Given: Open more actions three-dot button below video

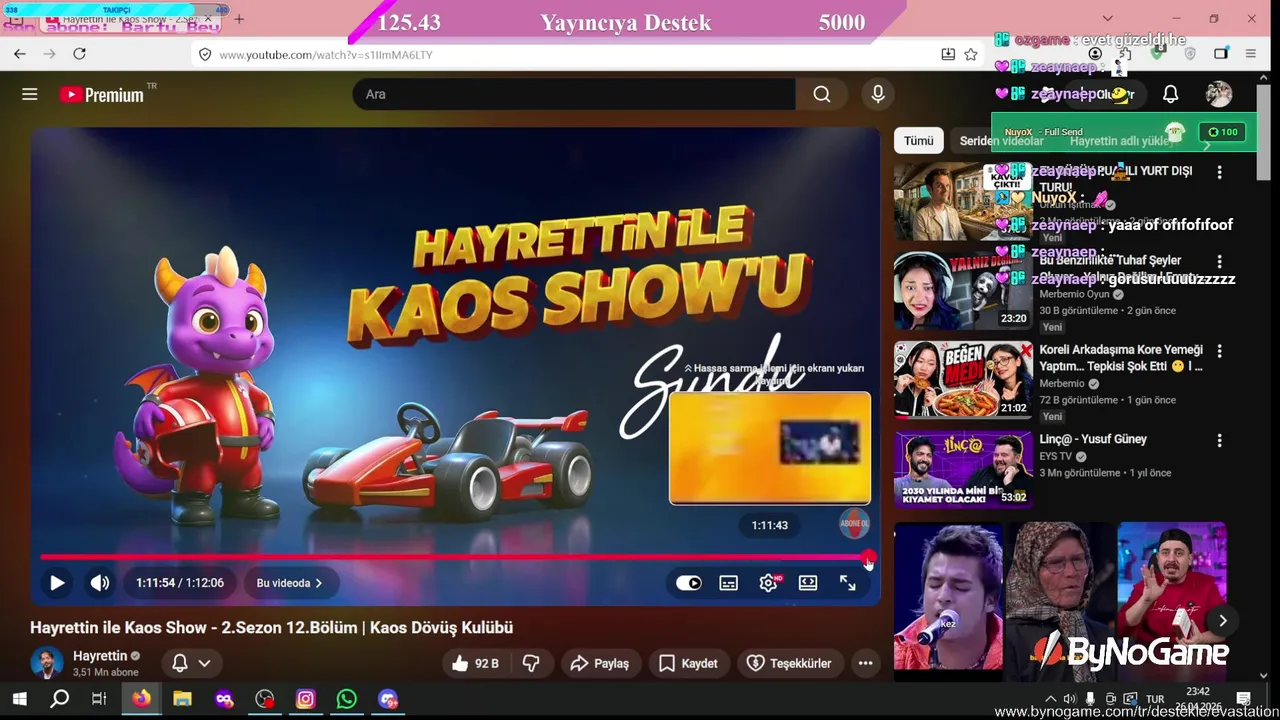Looking at the screenshot, I should 866,663.
